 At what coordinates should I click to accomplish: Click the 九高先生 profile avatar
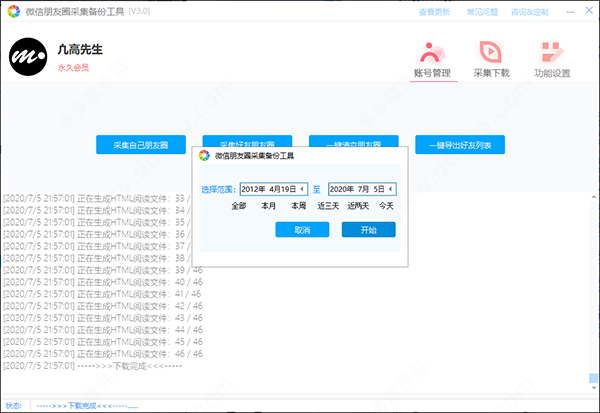pos(28,57)
